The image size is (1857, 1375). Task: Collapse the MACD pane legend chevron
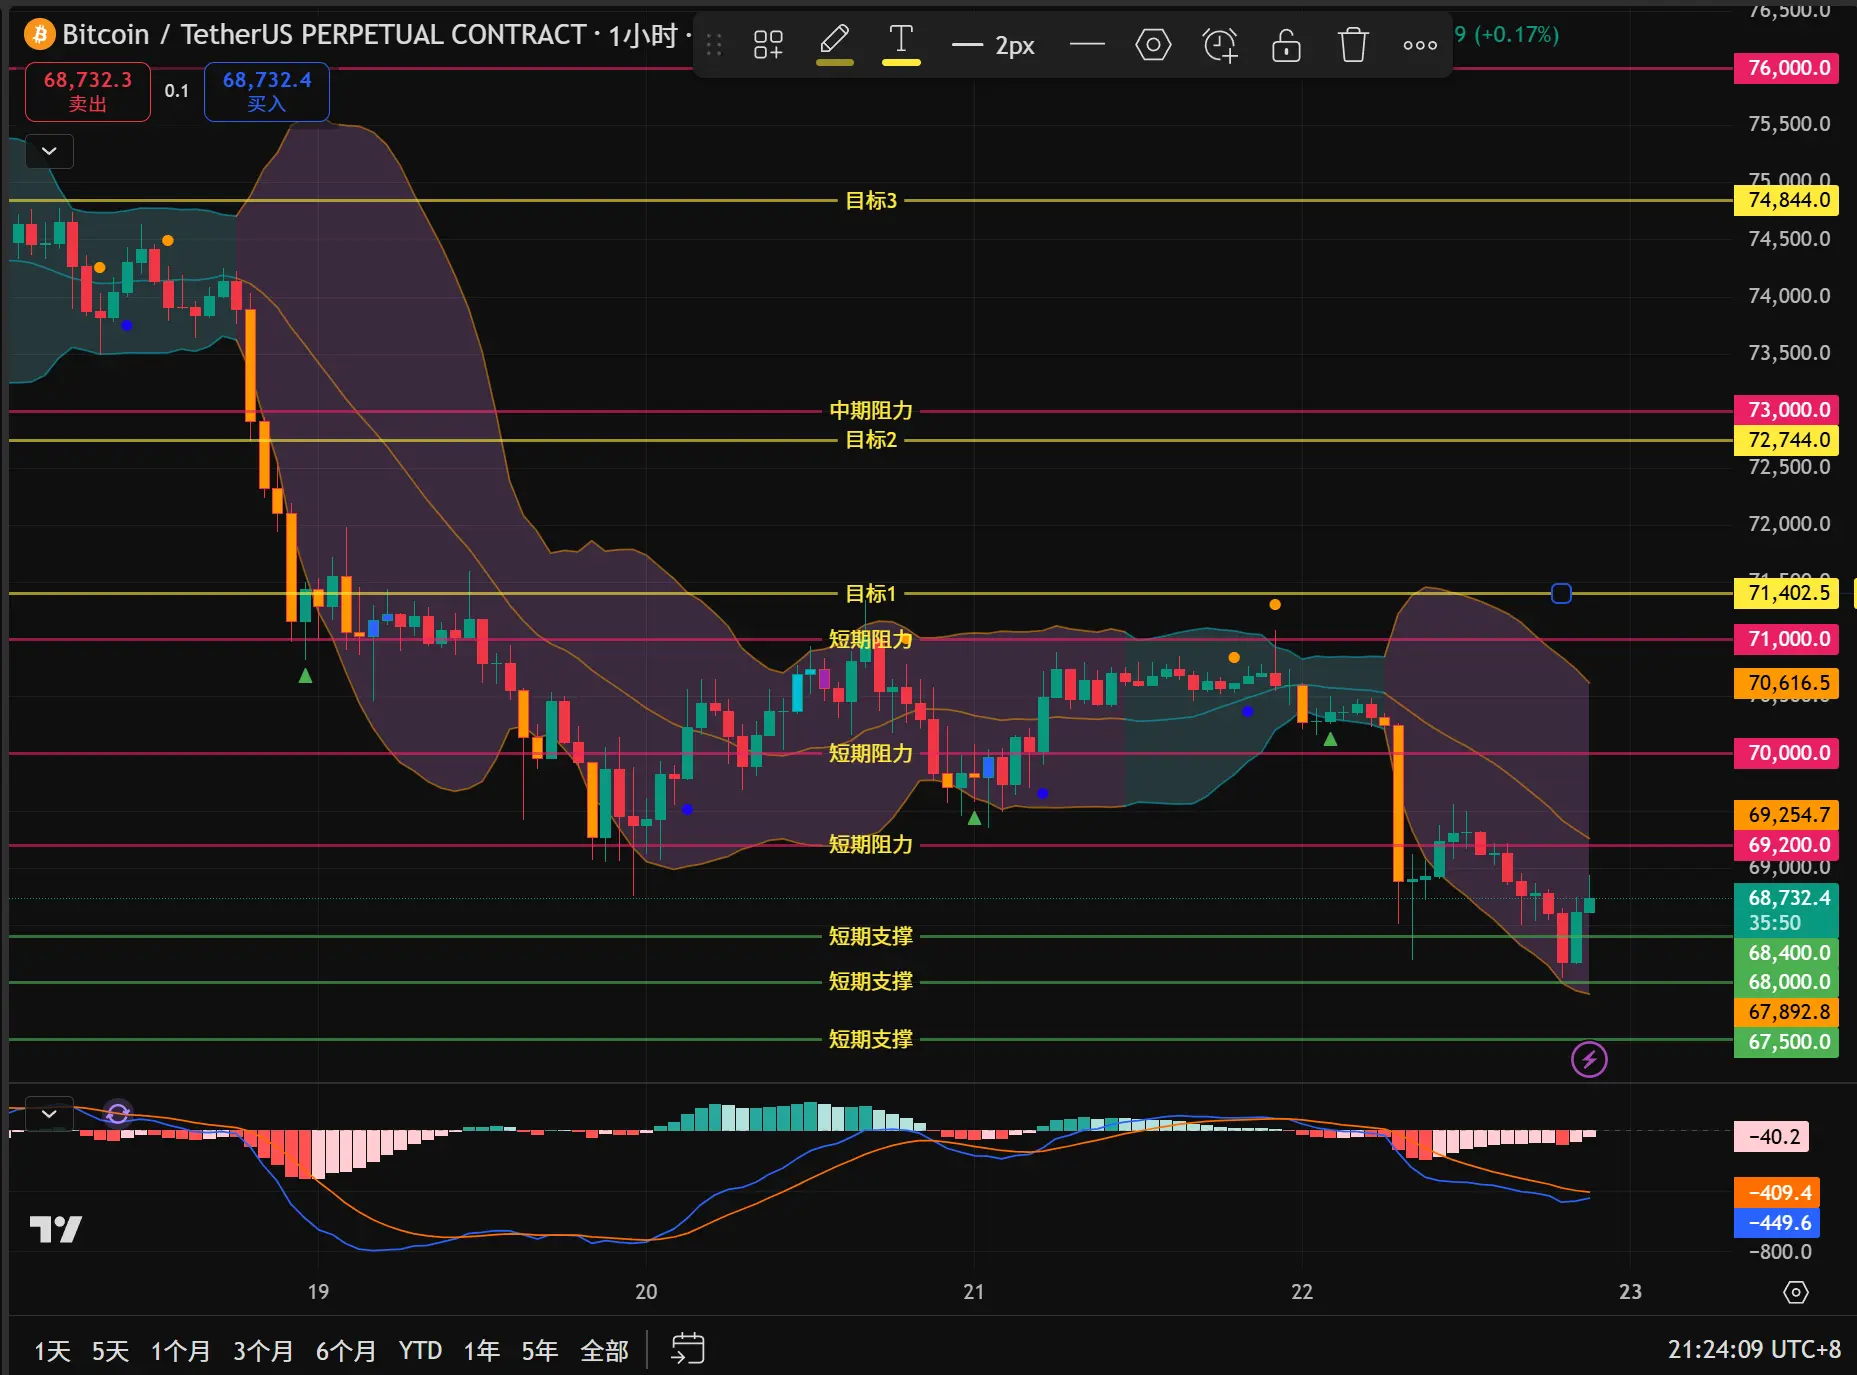49,1113
